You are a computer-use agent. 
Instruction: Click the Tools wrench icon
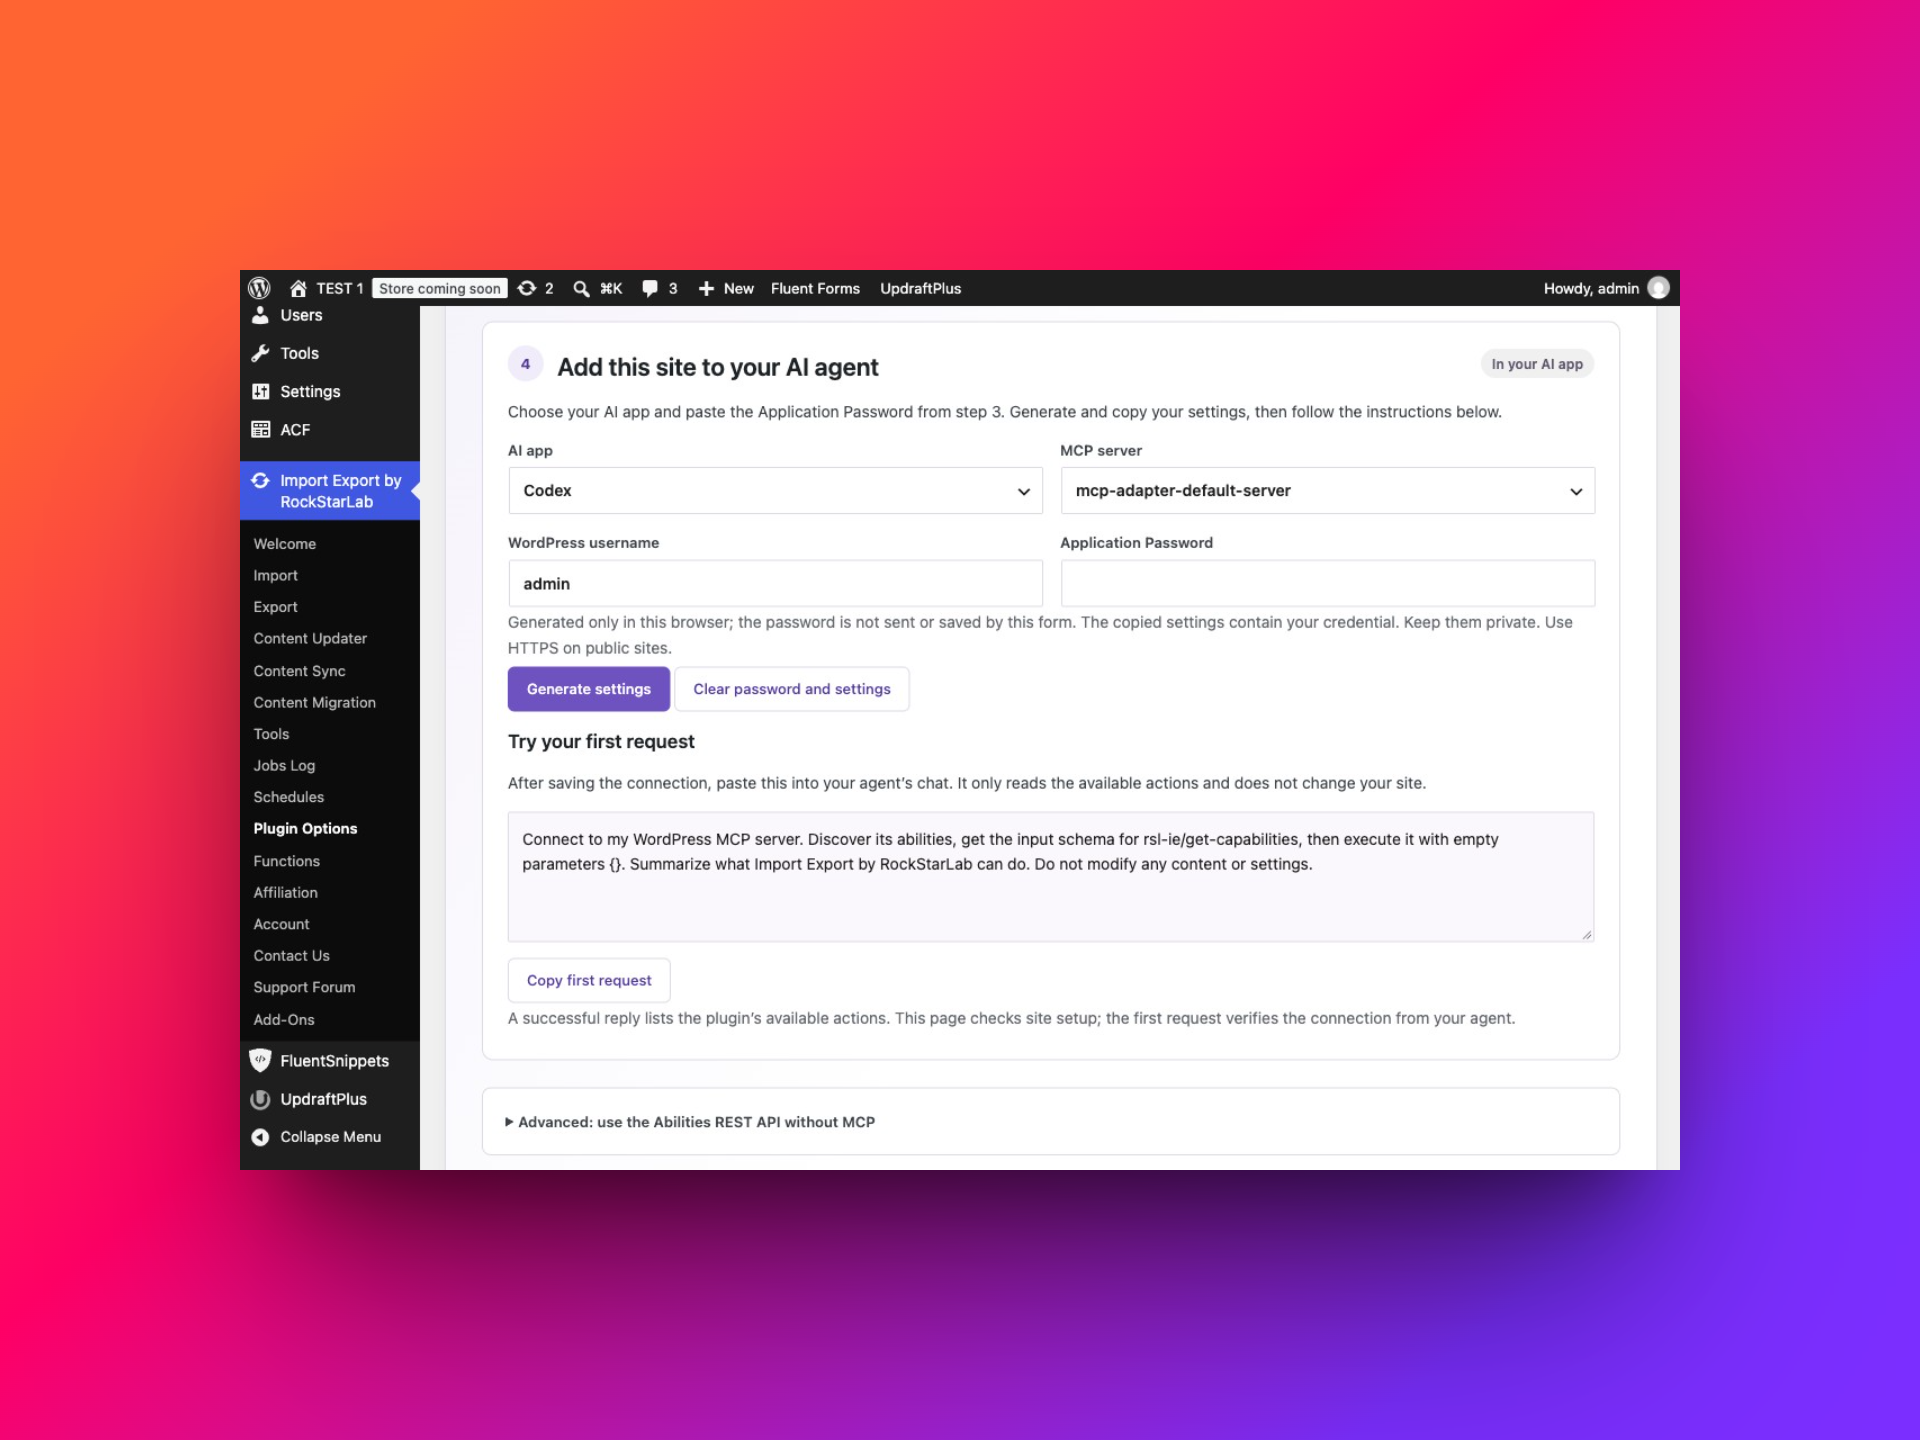coord(260,353)
